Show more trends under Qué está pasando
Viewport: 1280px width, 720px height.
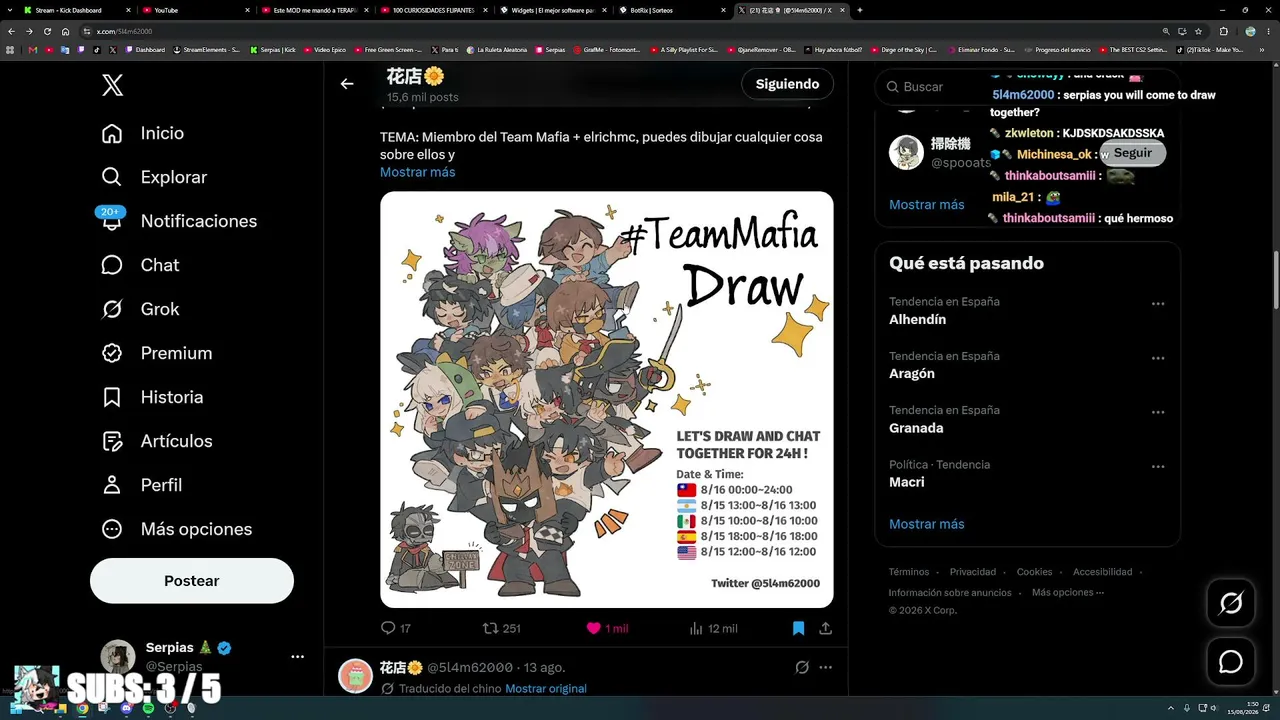click(927, 524)
